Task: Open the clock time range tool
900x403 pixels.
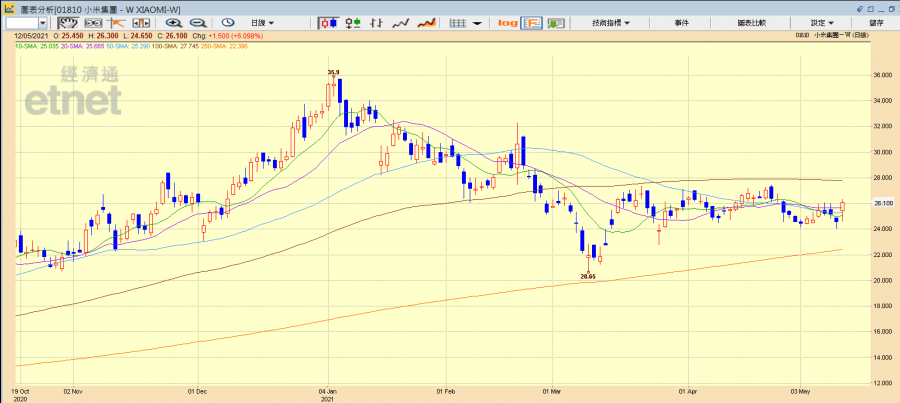Action: pyautogui.click(x=228, y=22)
